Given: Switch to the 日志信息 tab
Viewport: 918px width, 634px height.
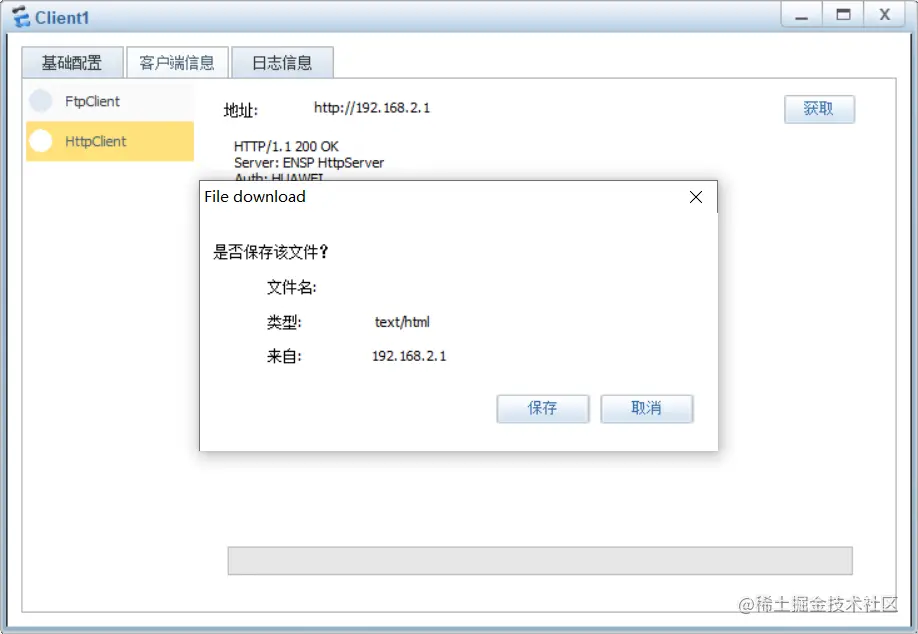Looking at the screenshot, I should coord(282,63).
